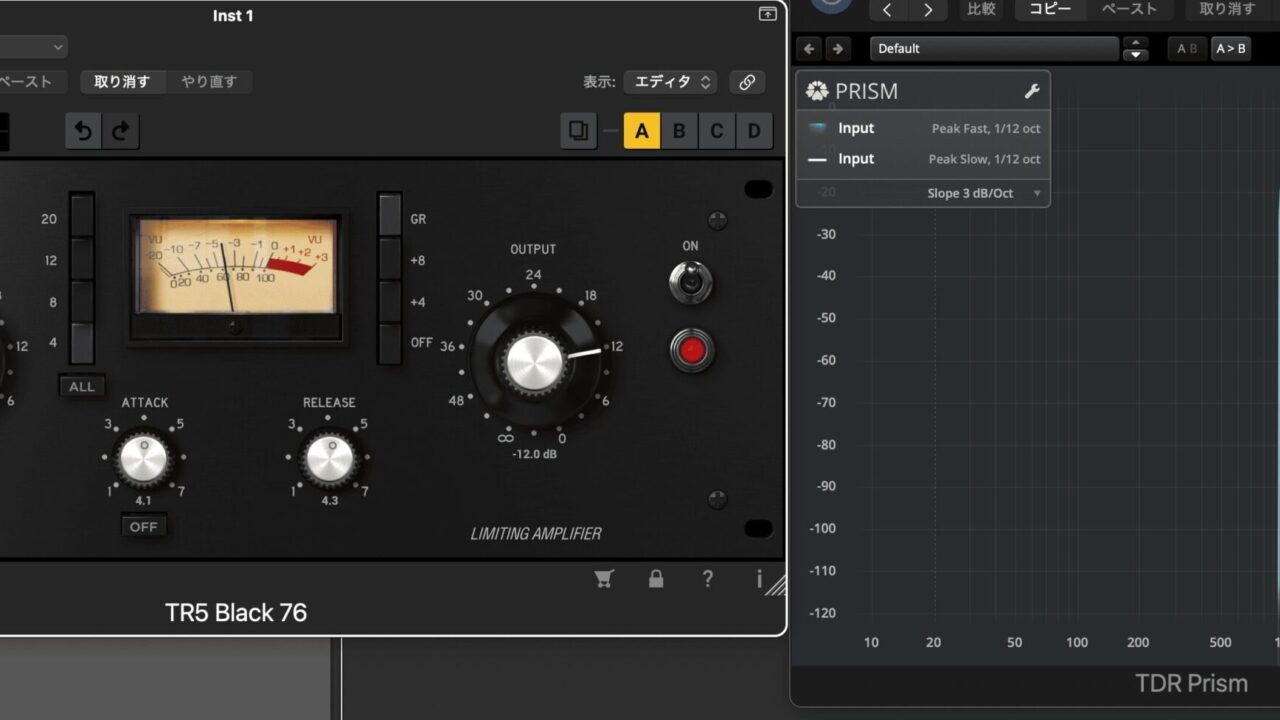The height and width of the screenshot is (720, 1280).
Task: Click the redo arrow icon
Action: pyautogui.click(x=120, y=131)
